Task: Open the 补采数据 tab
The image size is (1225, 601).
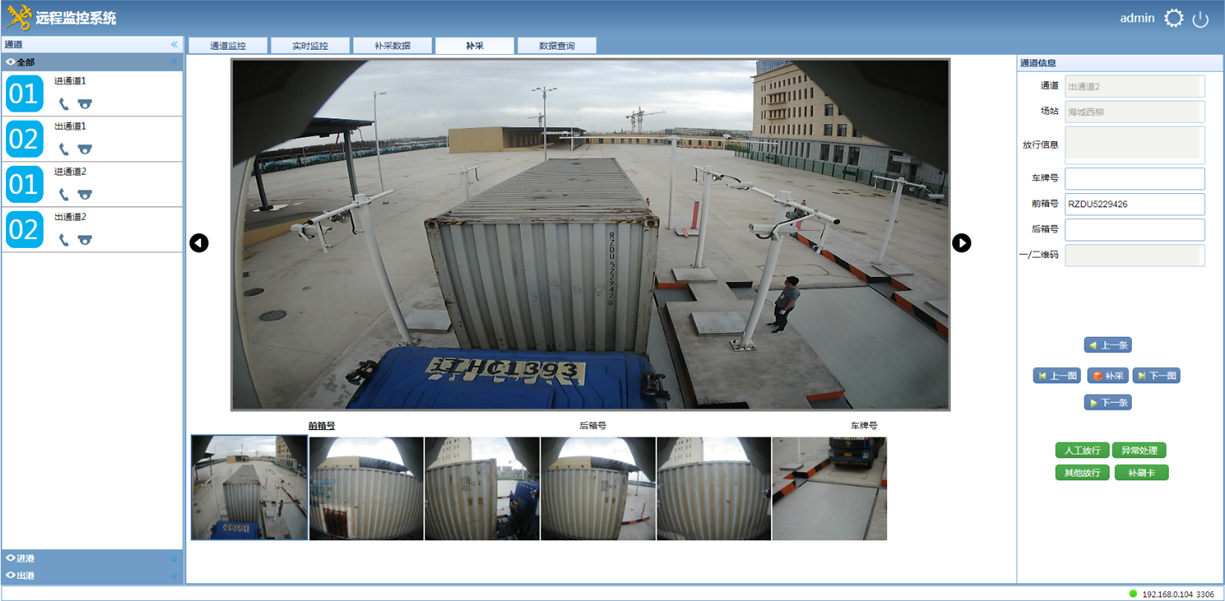Action: pos(392,46)
